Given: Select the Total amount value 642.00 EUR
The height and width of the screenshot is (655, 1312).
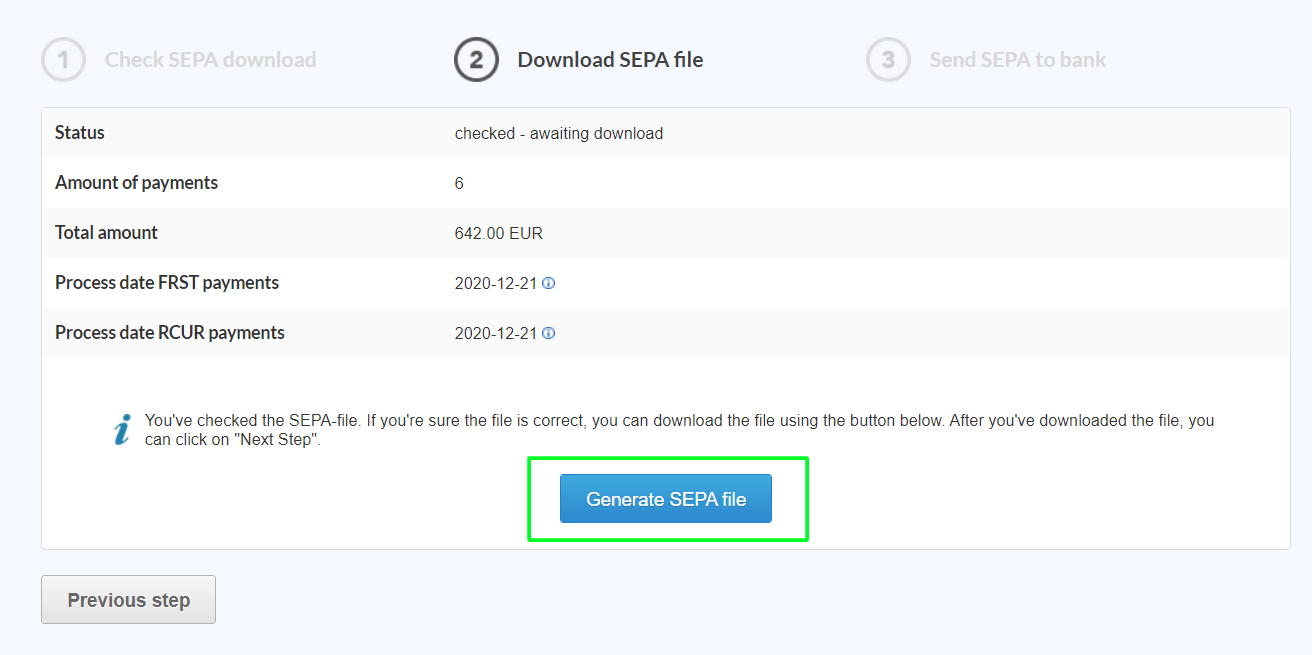Looking at the screenshot, I should 500,232.
